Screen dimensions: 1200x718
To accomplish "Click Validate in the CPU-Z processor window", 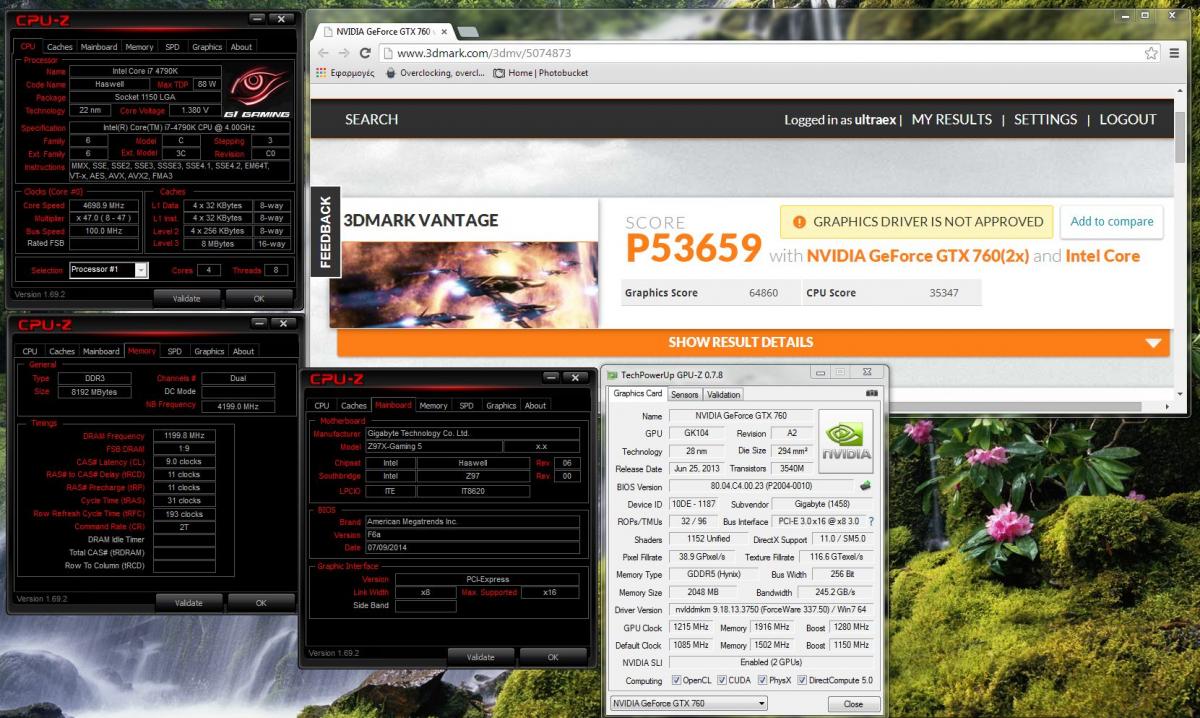I will pyautogui.click(x=187, y=298).
